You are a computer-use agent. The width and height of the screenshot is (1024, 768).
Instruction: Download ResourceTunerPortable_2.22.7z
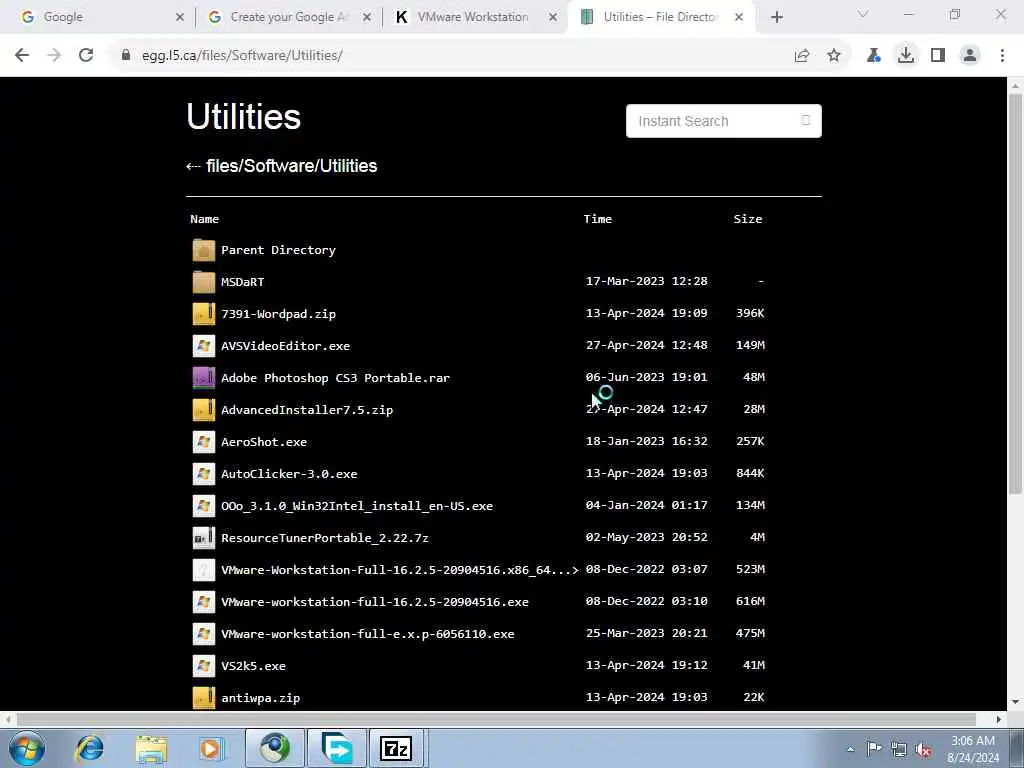(325, 538)
